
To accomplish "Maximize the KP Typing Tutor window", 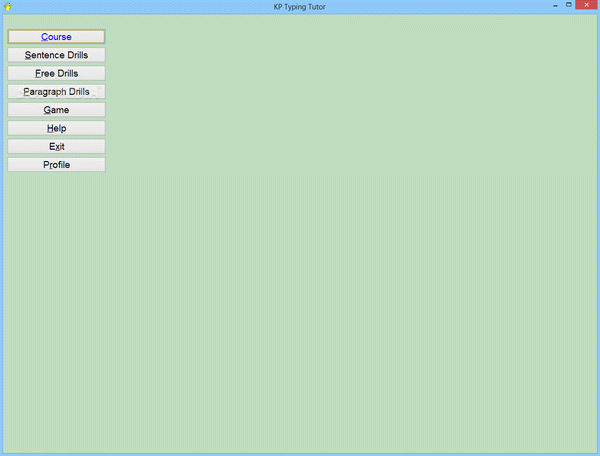I will tap(569, 5).
